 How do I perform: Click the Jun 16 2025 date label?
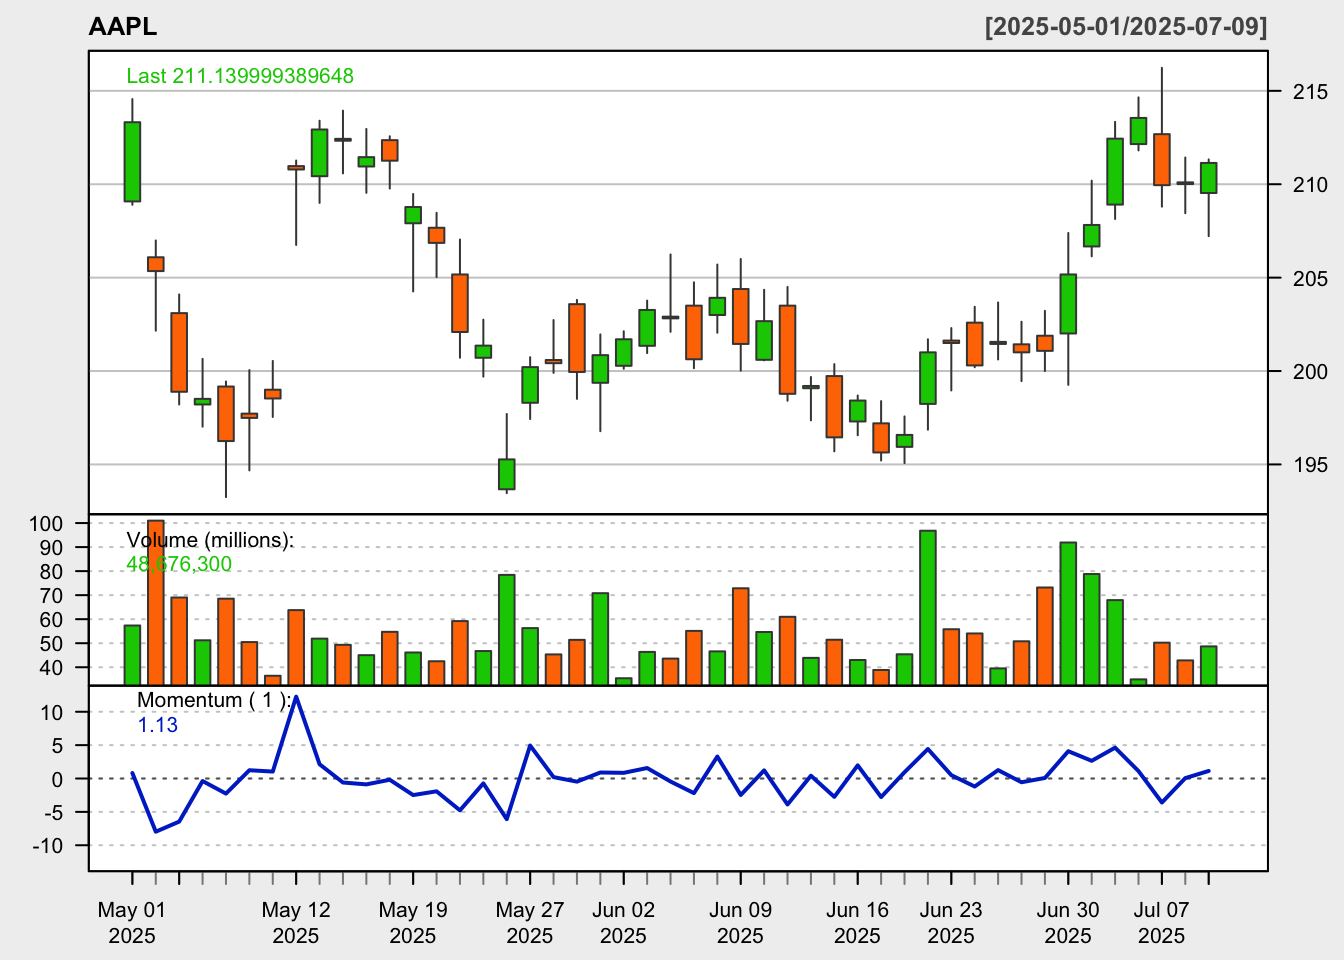point(857,923)
